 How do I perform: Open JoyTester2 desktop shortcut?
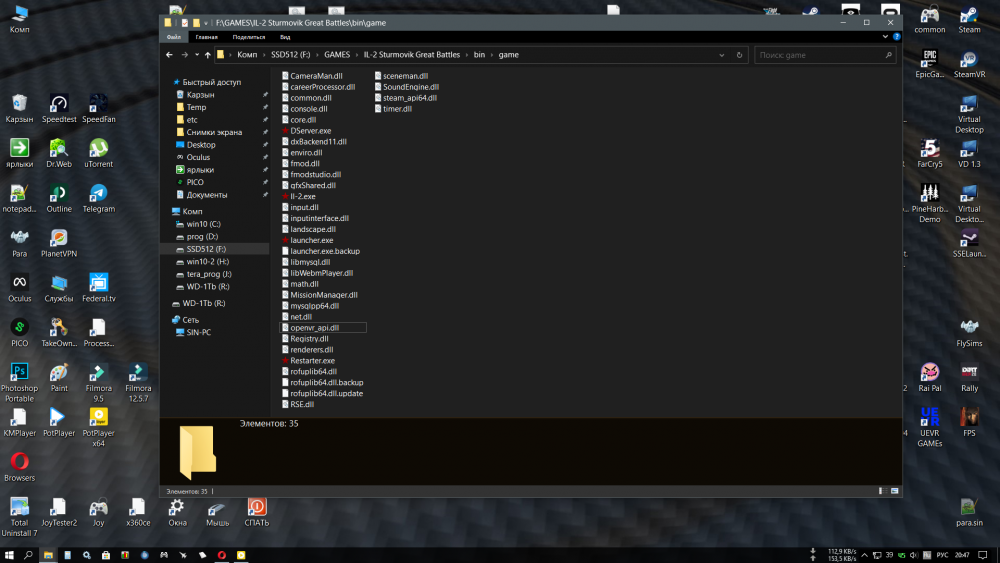pos(59,512)
